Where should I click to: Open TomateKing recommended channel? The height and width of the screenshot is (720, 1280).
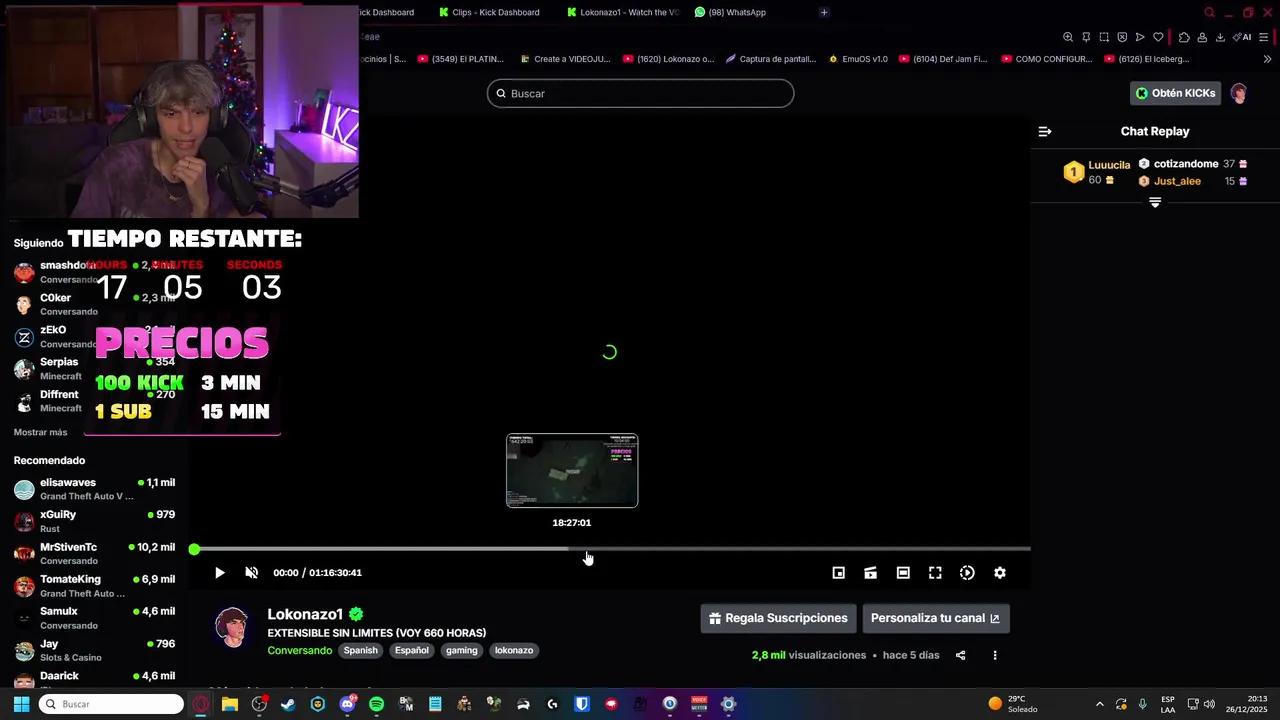click(95, 586)
